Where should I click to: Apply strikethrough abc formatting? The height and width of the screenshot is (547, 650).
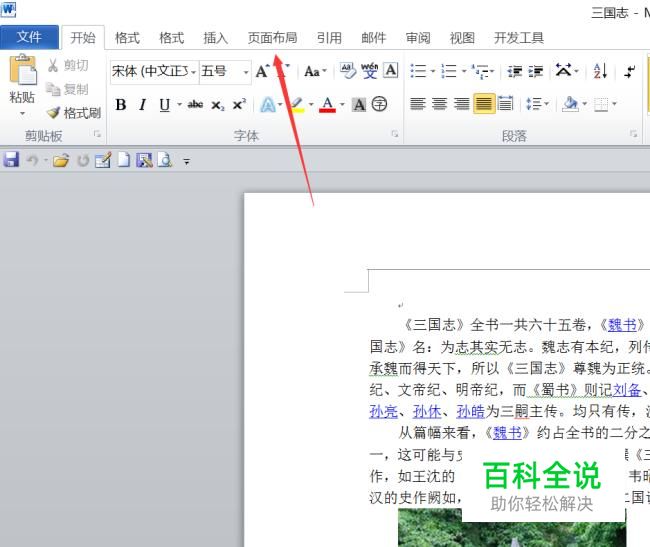(x=195, y=104)
